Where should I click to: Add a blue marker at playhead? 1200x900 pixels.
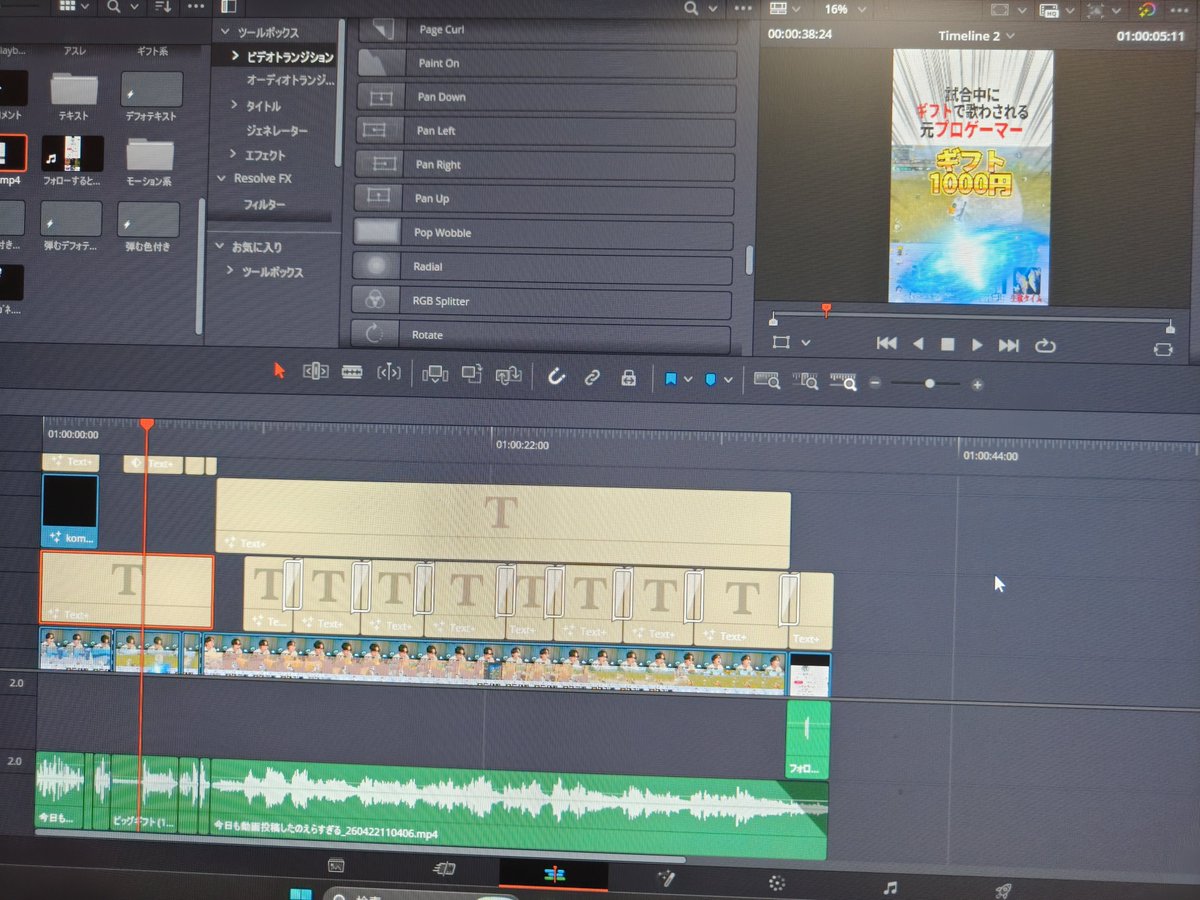tap(711, 380)
